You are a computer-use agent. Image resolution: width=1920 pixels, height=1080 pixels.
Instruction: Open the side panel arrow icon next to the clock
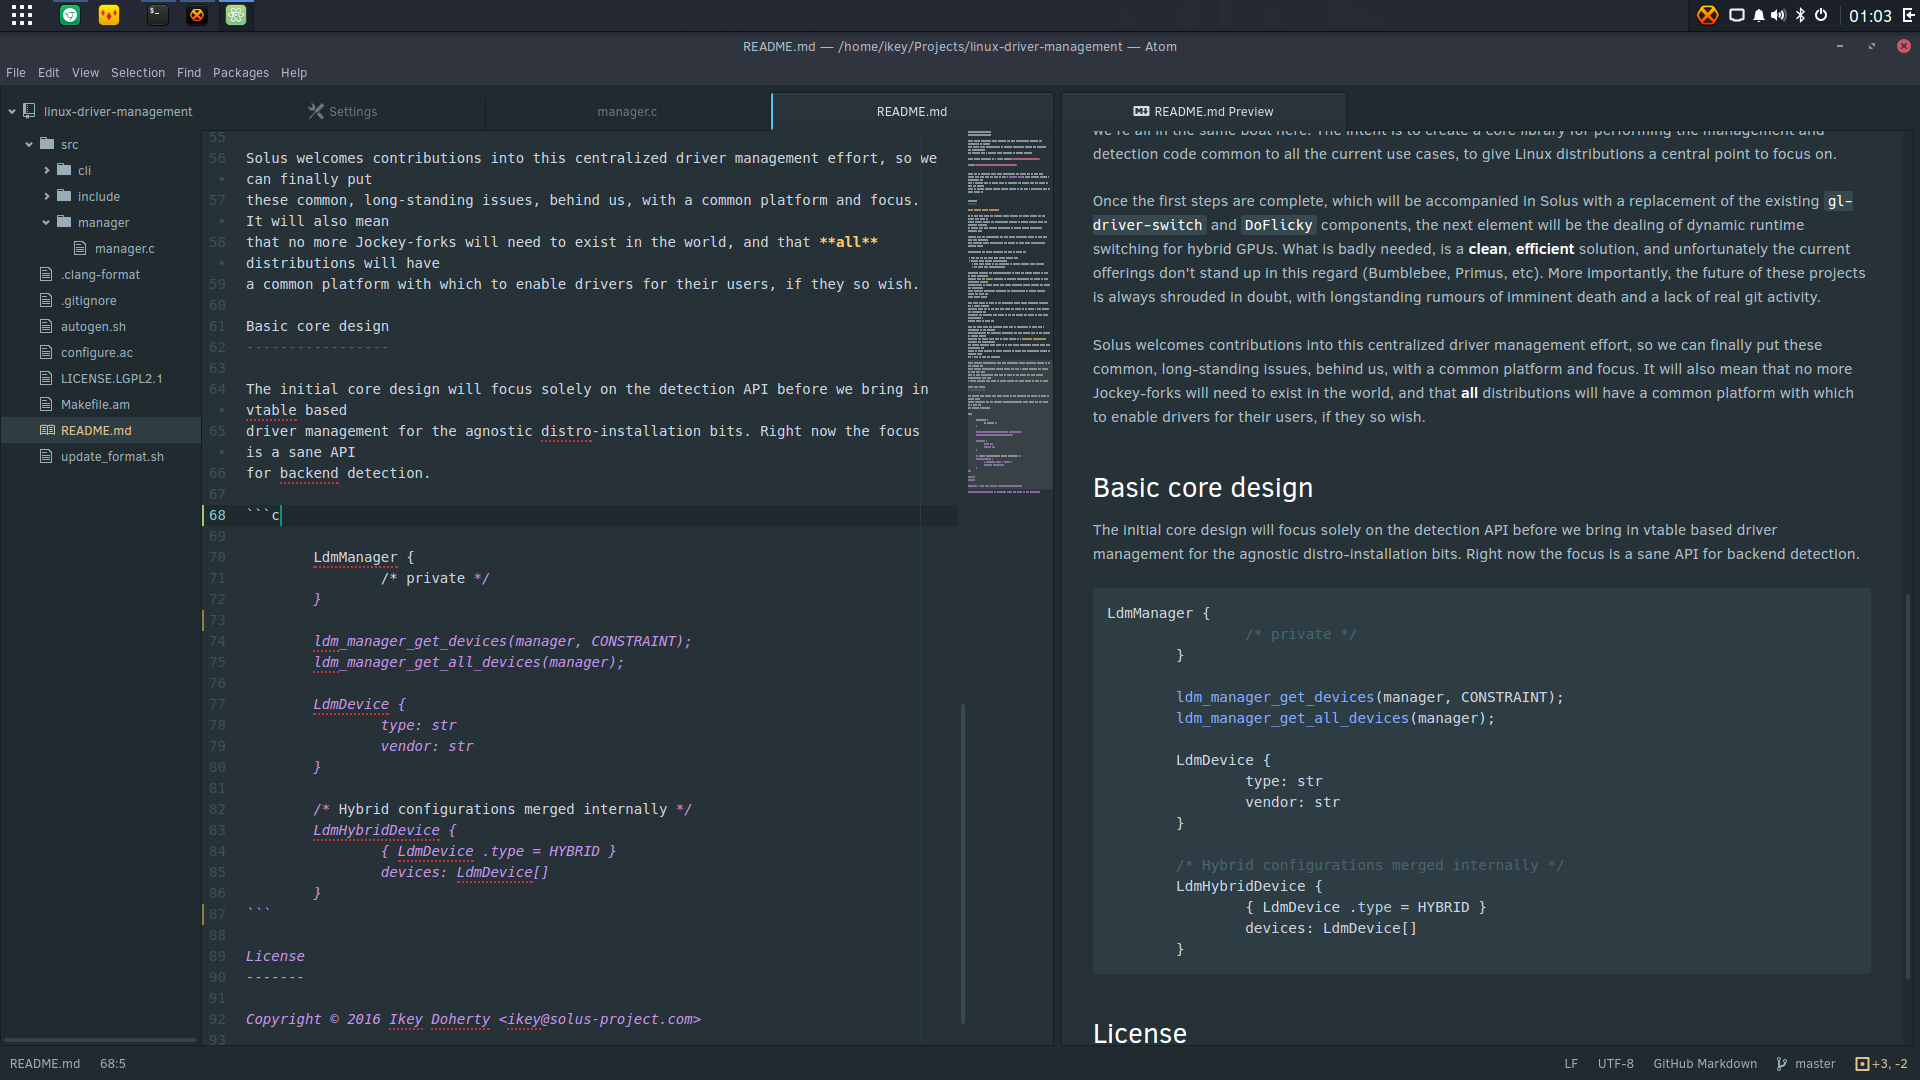(1908, 15)
